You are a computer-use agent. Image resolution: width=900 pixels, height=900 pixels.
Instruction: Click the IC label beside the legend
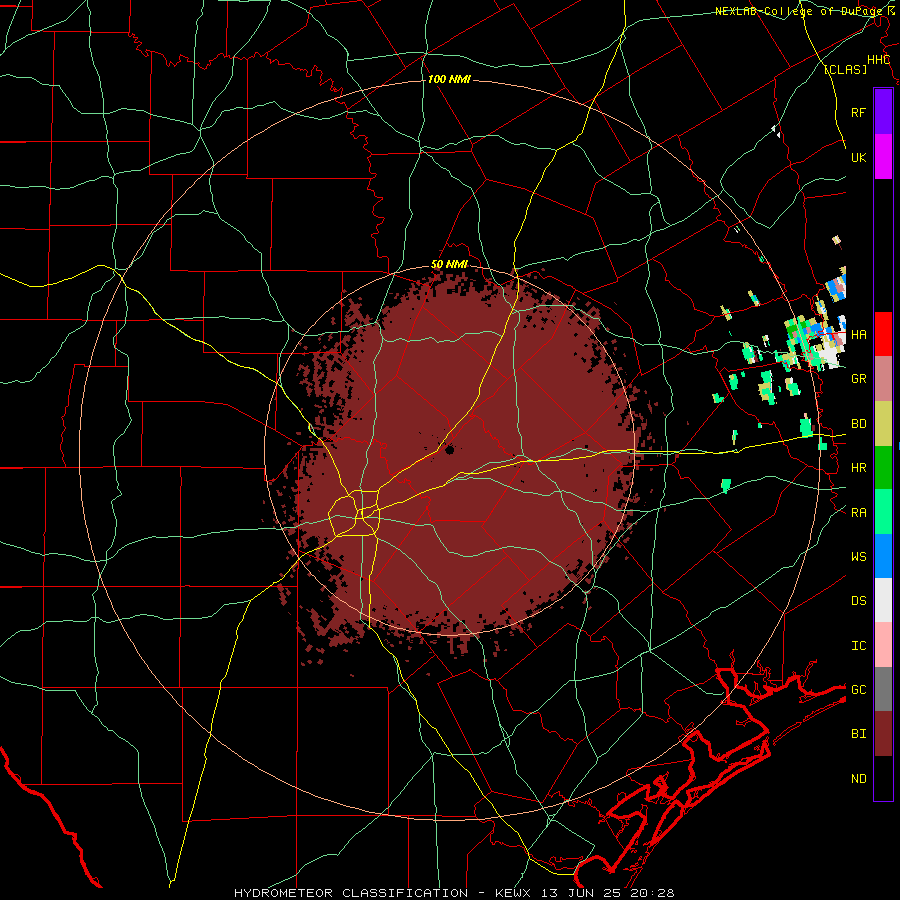[x=858, y=645]
